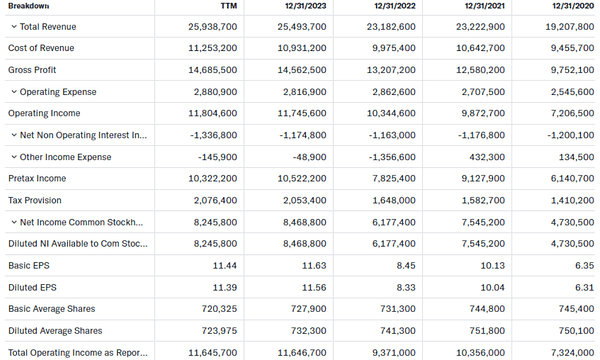The width and height of the screenshot is (600, 360).
Task: Select the 12/31/2021 column header
Action: pos(484,6)
